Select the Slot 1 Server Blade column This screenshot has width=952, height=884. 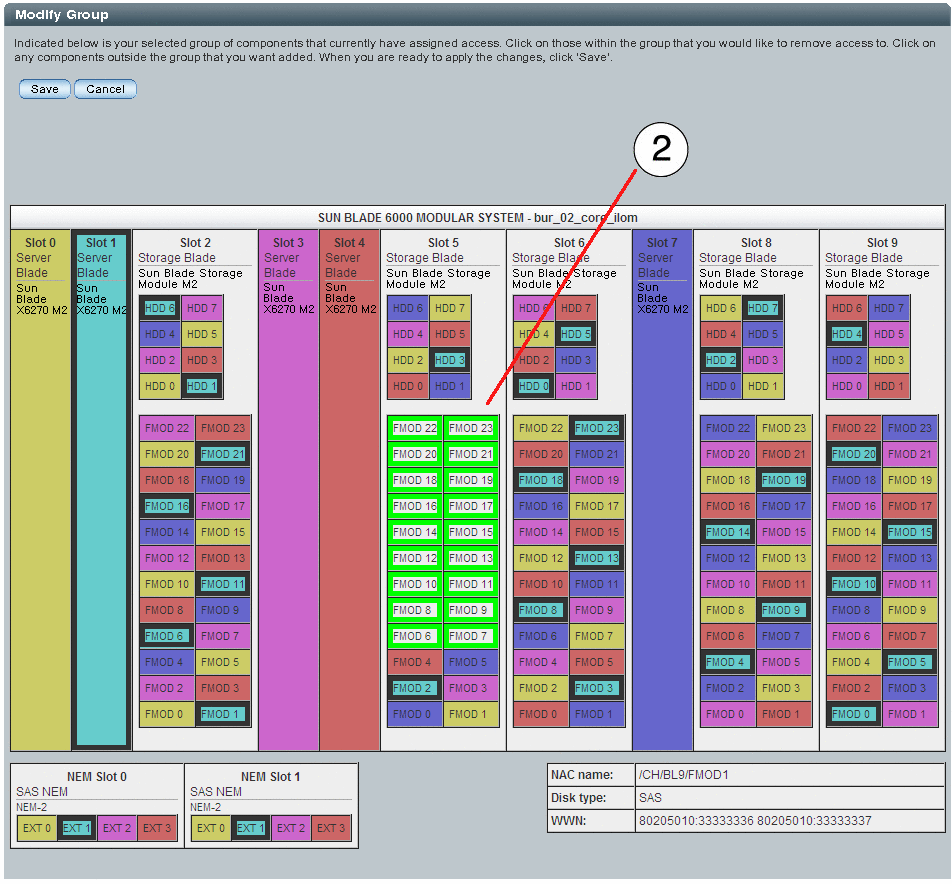point(101,490)
